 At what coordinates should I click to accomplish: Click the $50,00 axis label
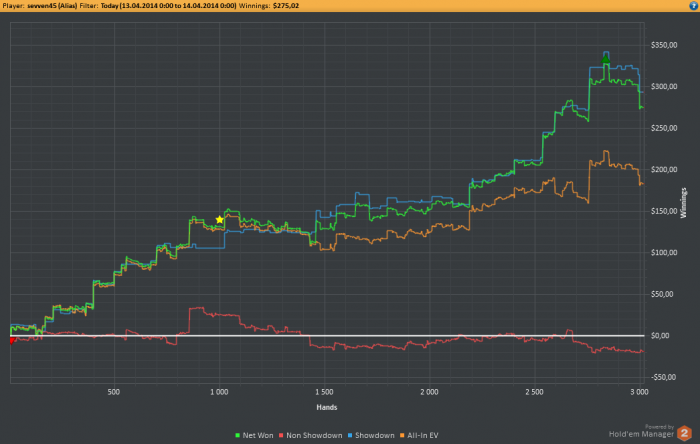click(662, 294)
